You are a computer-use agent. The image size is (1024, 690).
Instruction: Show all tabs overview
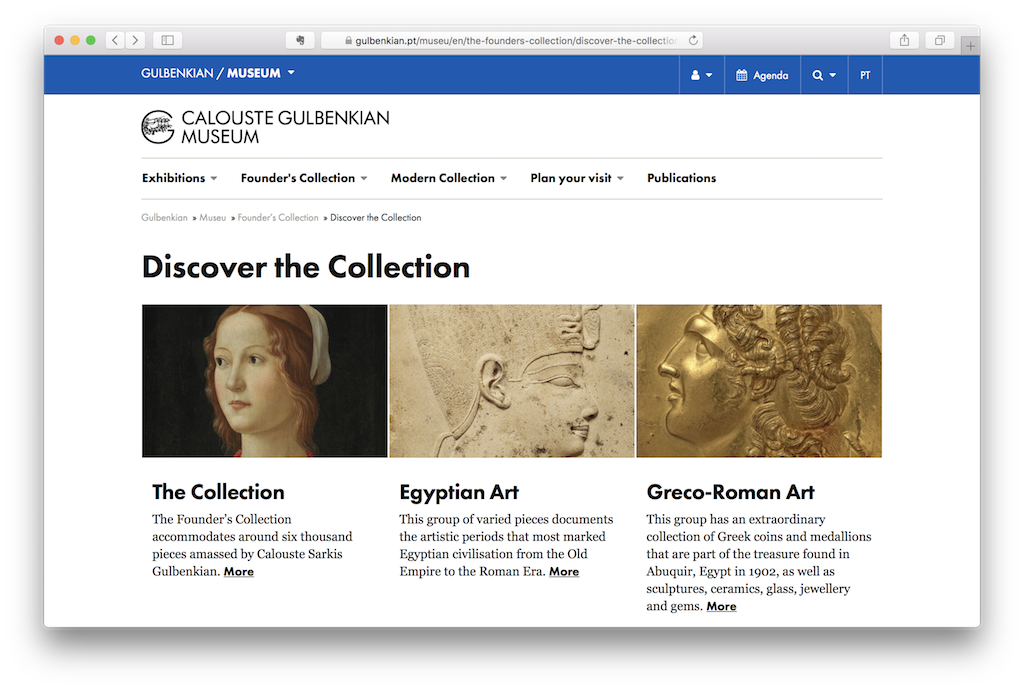940,40
